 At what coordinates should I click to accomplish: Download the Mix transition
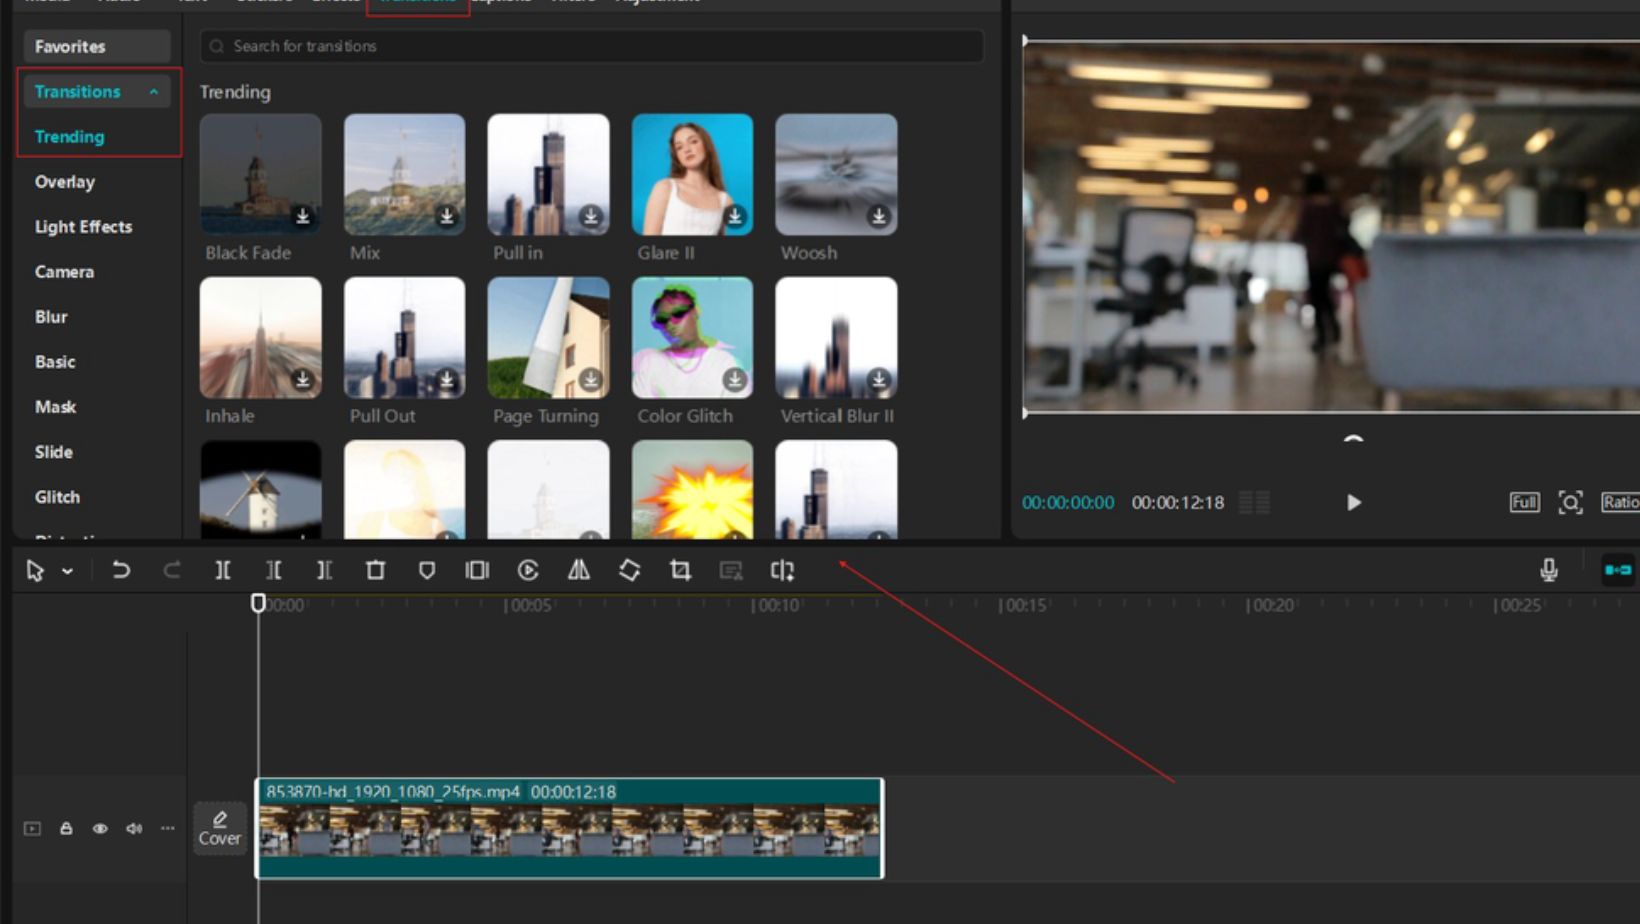click(447, 216)
